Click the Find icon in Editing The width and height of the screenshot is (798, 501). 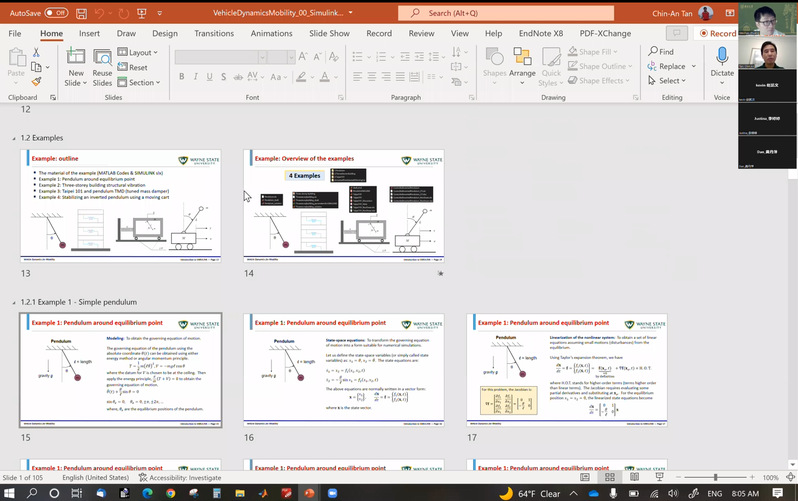point(659,52)
